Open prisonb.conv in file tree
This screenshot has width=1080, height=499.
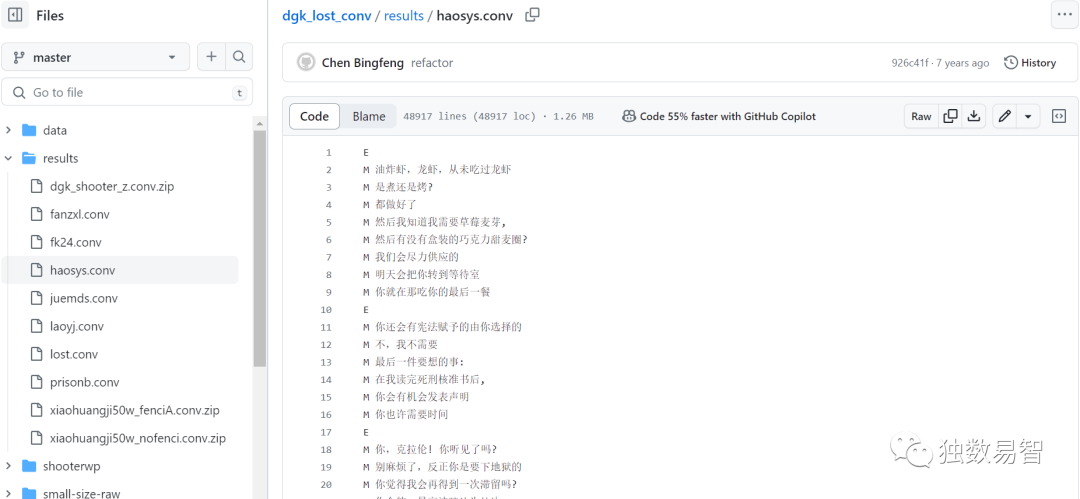85,383
